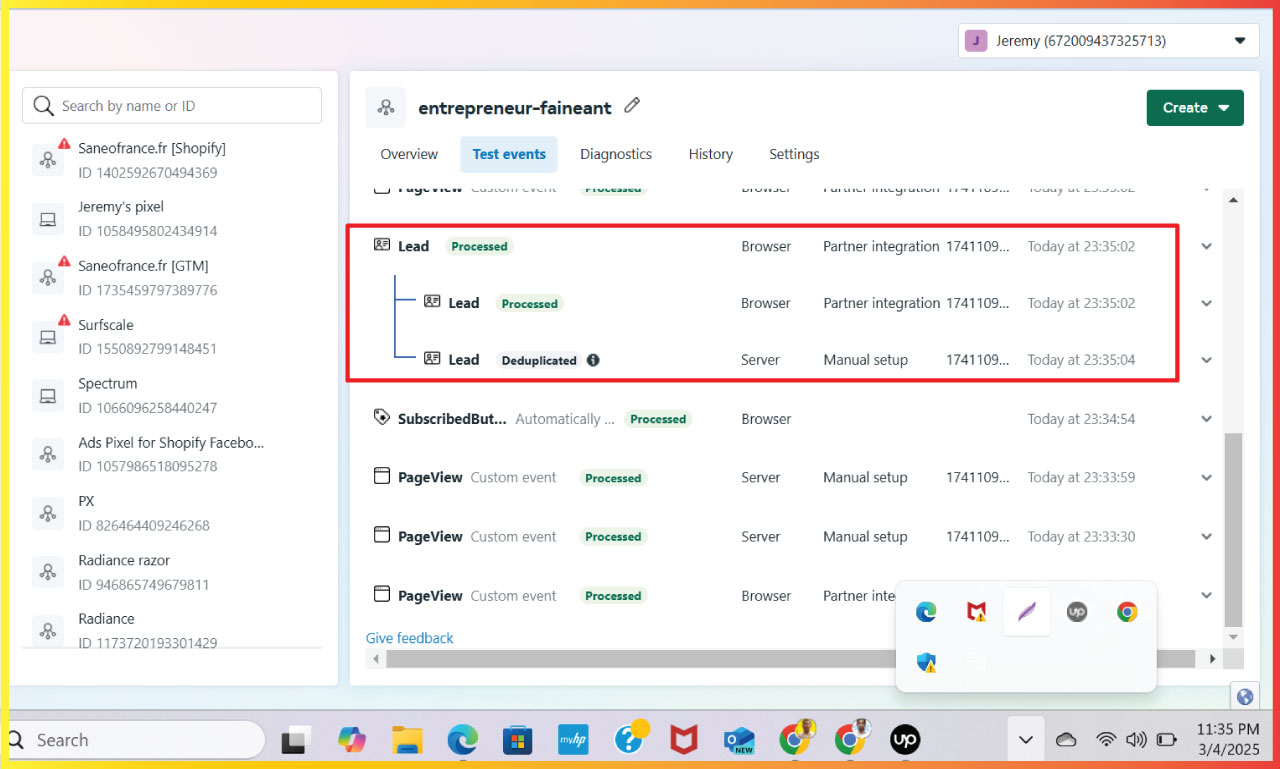Click the globe icon at bottom right
This screenshot has width=1280, height=769.
tap(1245, 697)
